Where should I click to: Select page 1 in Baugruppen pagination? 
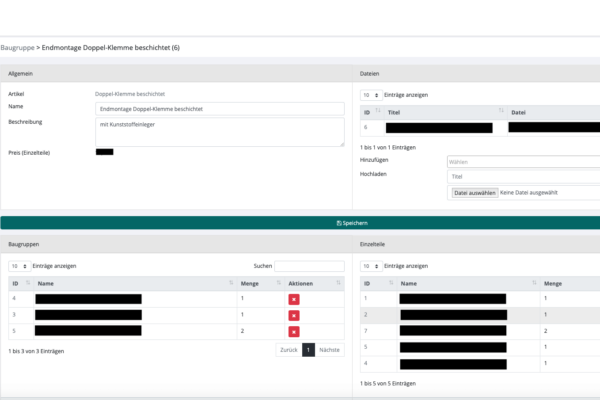[308, 350]
